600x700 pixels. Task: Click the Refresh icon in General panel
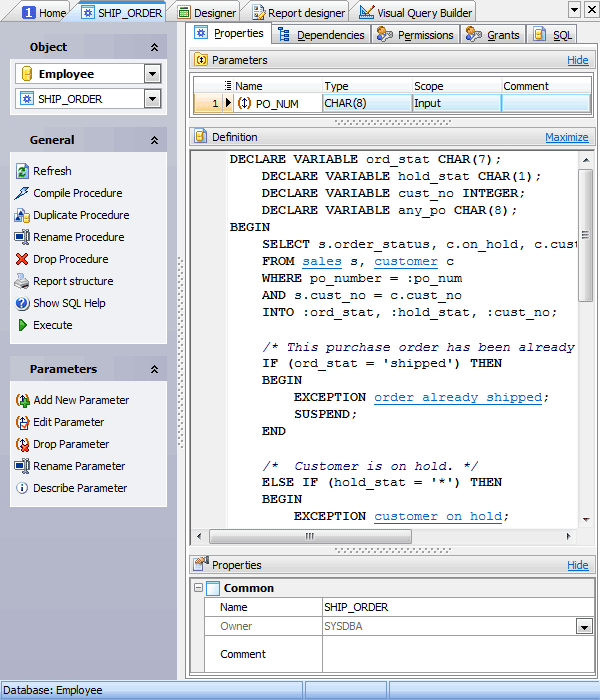pyautogui.click(x=23, y=171)
